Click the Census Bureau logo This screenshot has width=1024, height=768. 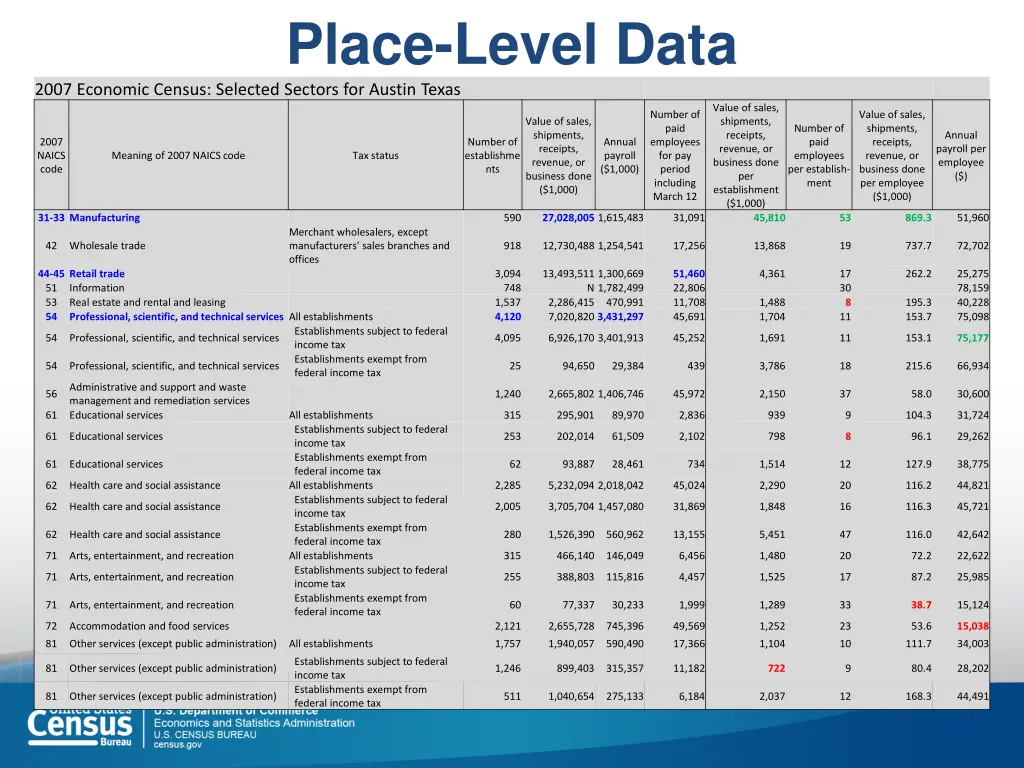(x=80, y=727)
